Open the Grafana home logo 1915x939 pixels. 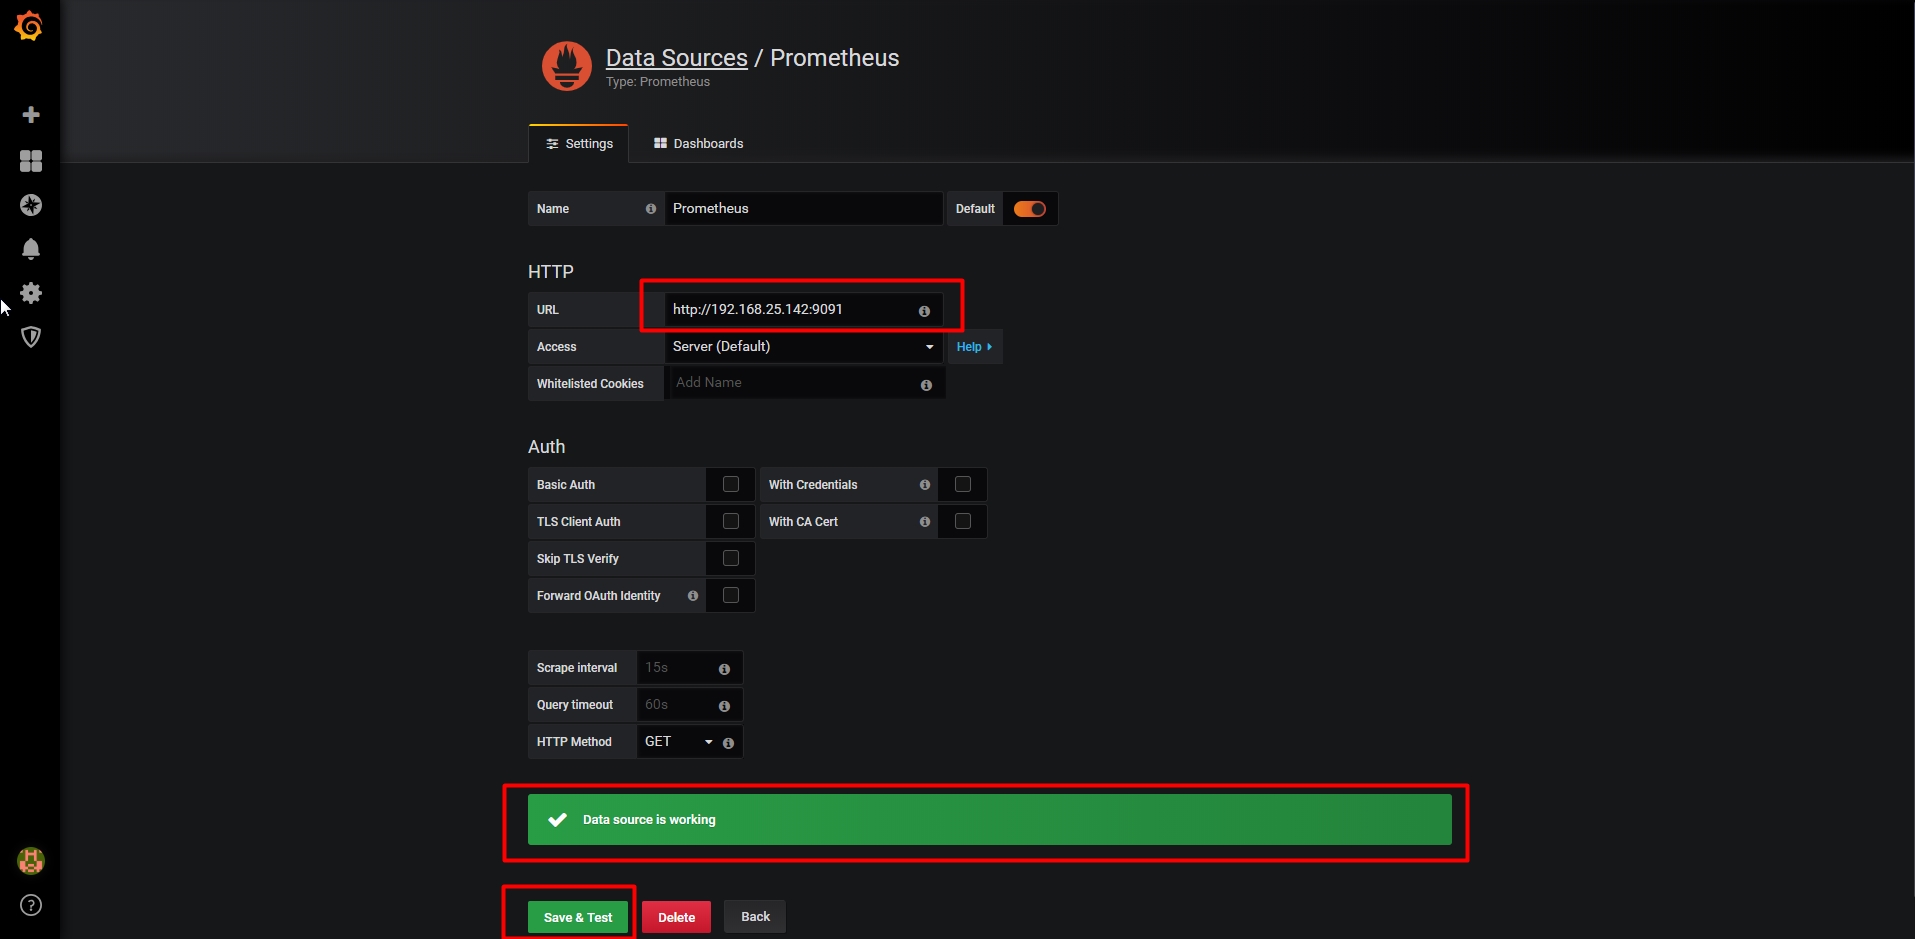pyautogui.click(x=29, y=26)
